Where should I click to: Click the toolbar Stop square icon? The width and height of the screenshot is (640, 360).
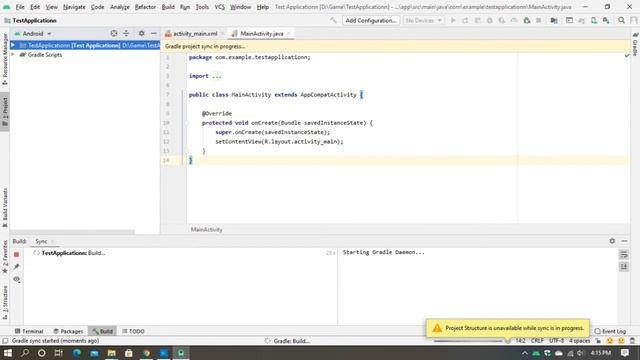click(538, 20)
